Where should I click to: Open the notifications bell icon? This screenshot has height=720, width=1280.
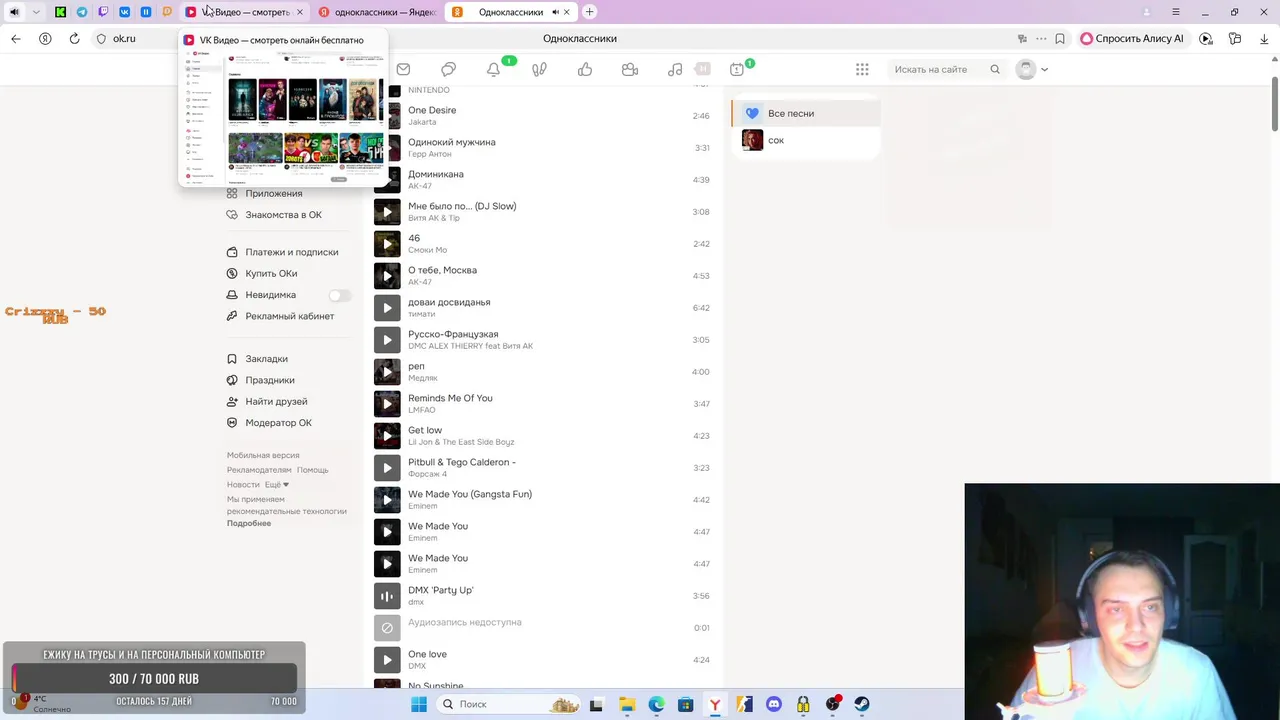493,69
